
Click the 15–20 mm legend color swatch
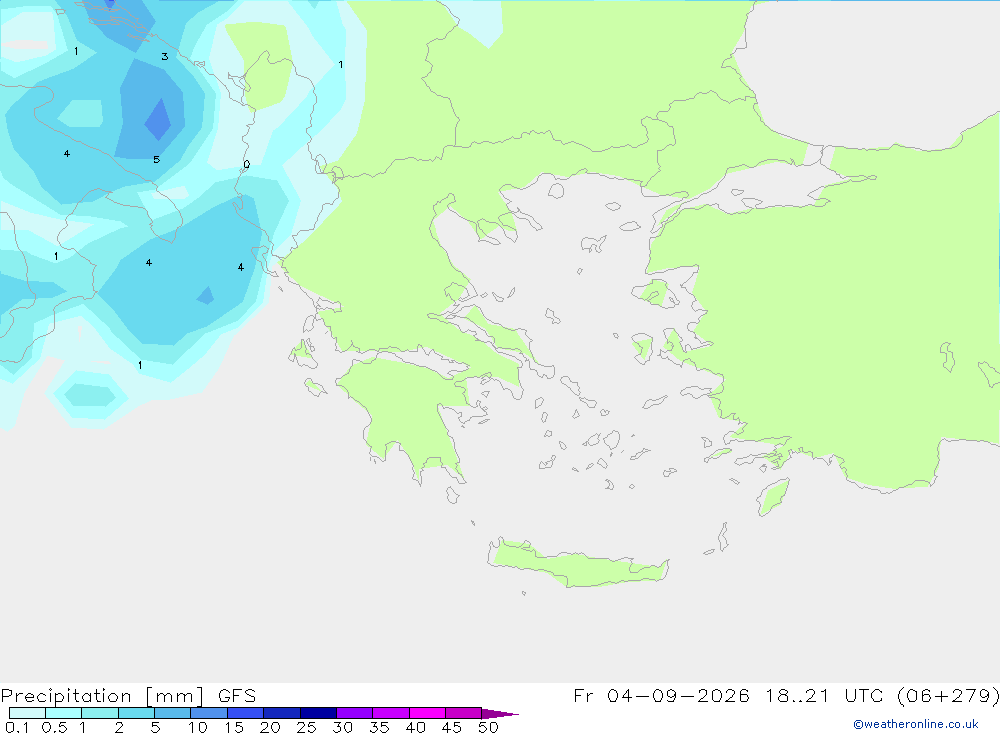coord(246,713)
